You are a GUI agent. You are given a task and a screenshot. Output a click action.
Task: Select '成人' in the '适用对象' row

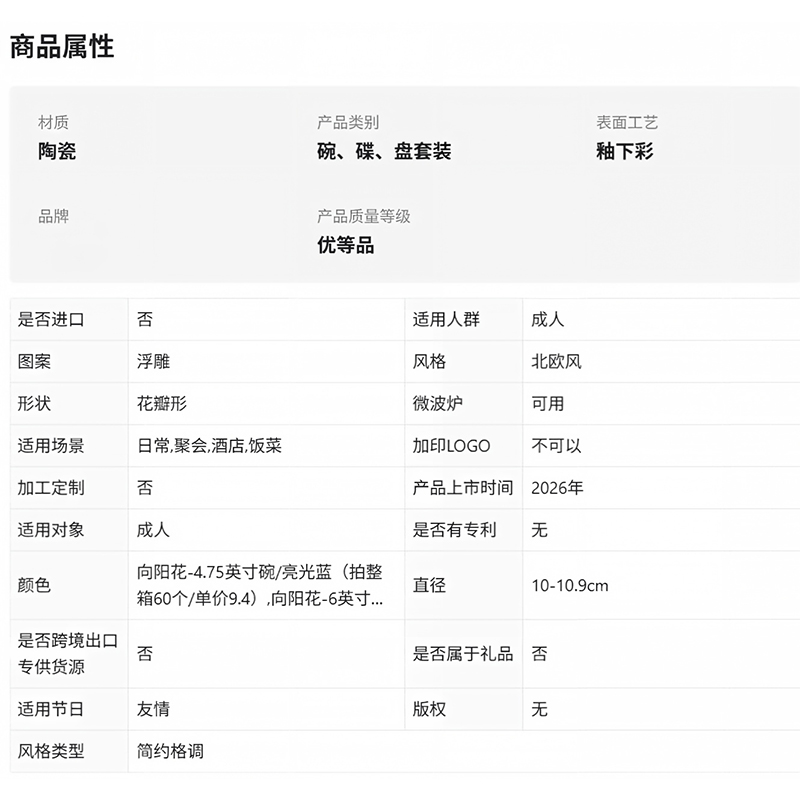[x=153, y=530]
